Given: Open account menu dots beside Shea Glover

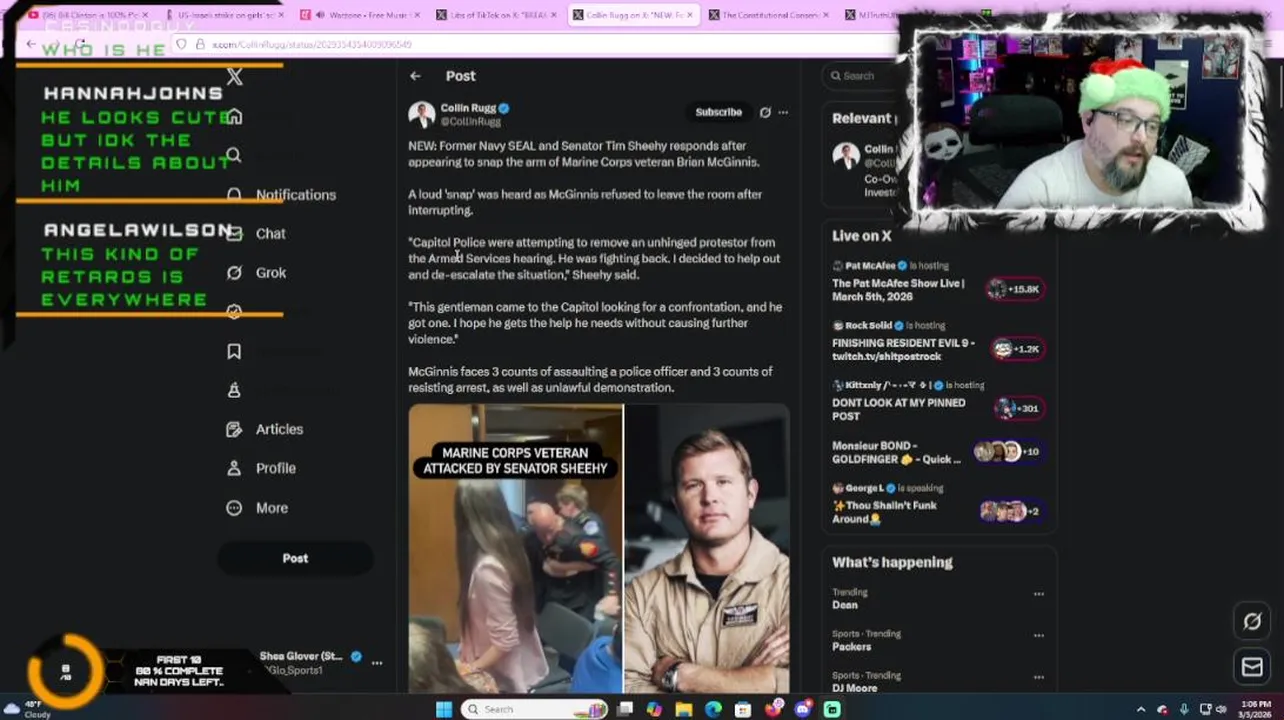Looking at the screenshot, I should point(377,663).
